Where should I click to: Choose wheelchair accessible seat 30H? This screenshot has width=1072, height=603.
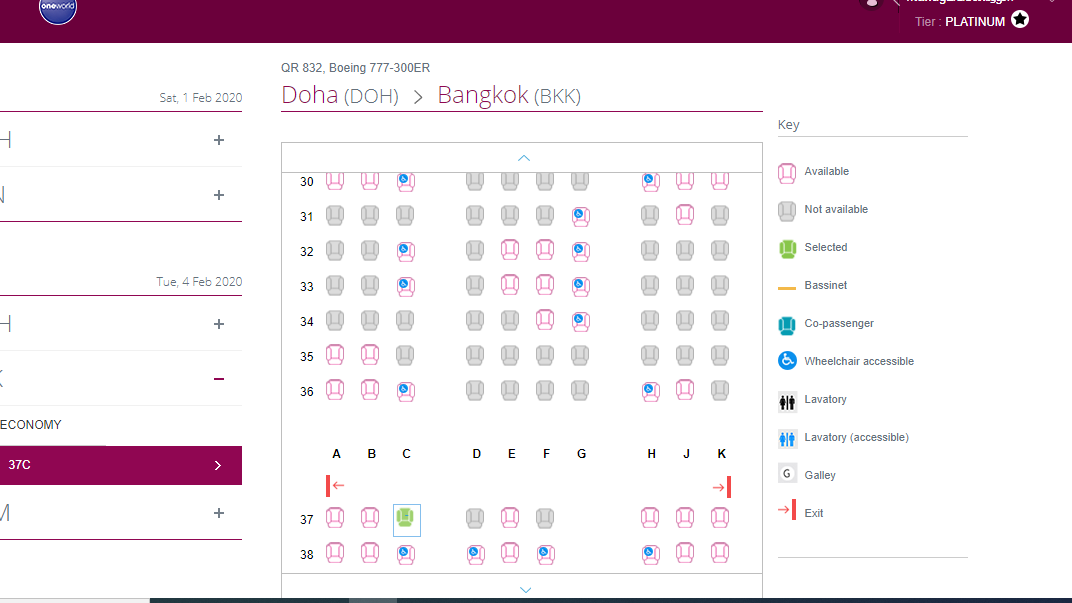650,181
